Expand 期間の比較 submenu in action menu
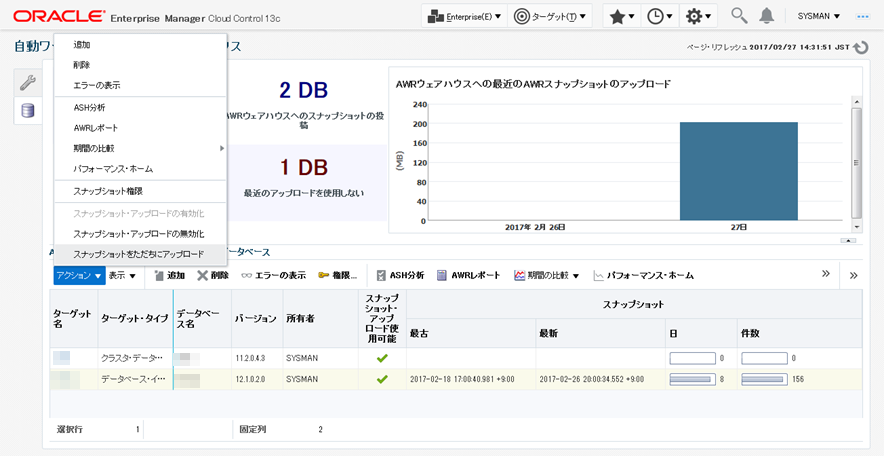The height and width of the screenshot is (456, 884). [x=140, y=148]
